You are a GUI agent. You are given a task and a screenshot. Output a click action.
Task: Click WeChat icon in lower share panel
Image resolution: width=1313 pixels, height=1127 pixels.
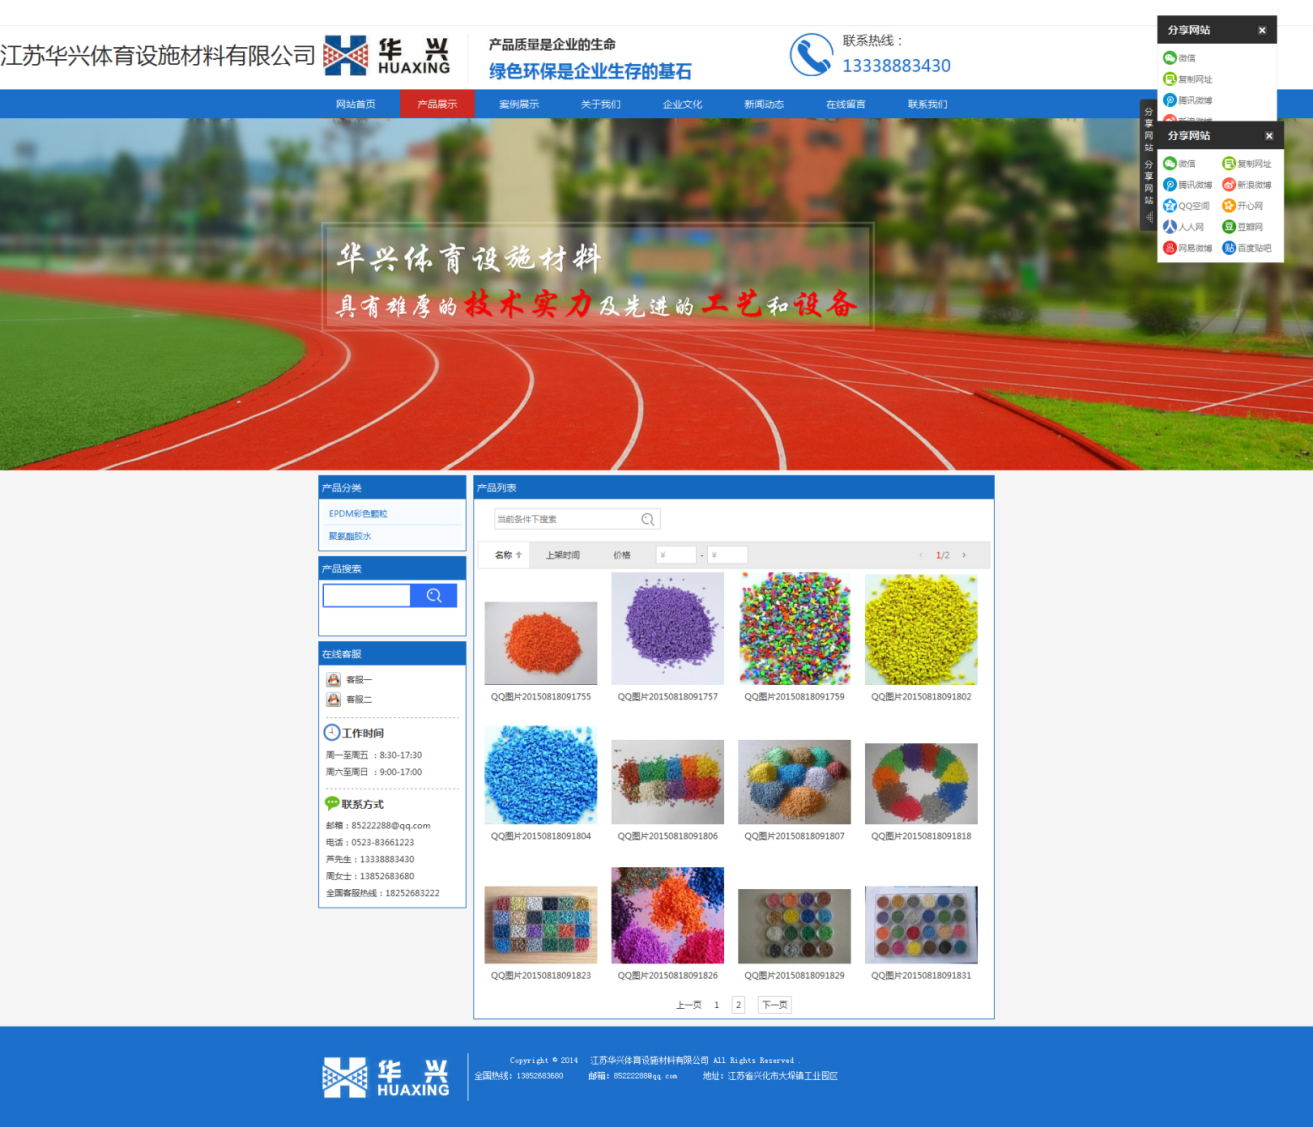(1169, 163)
